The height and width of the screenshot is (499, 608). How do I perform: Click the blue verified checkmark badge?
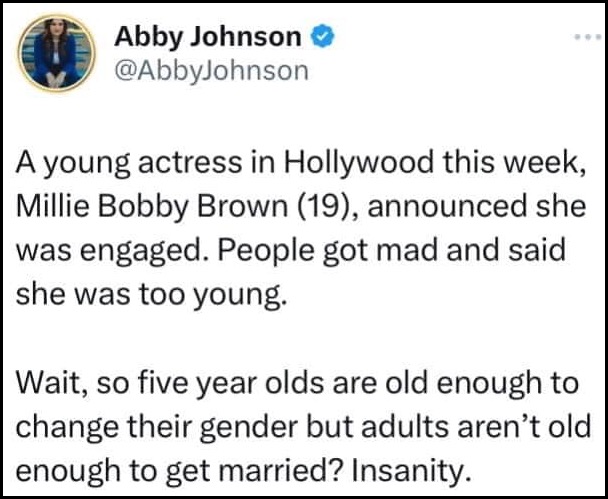pos(320,36)
